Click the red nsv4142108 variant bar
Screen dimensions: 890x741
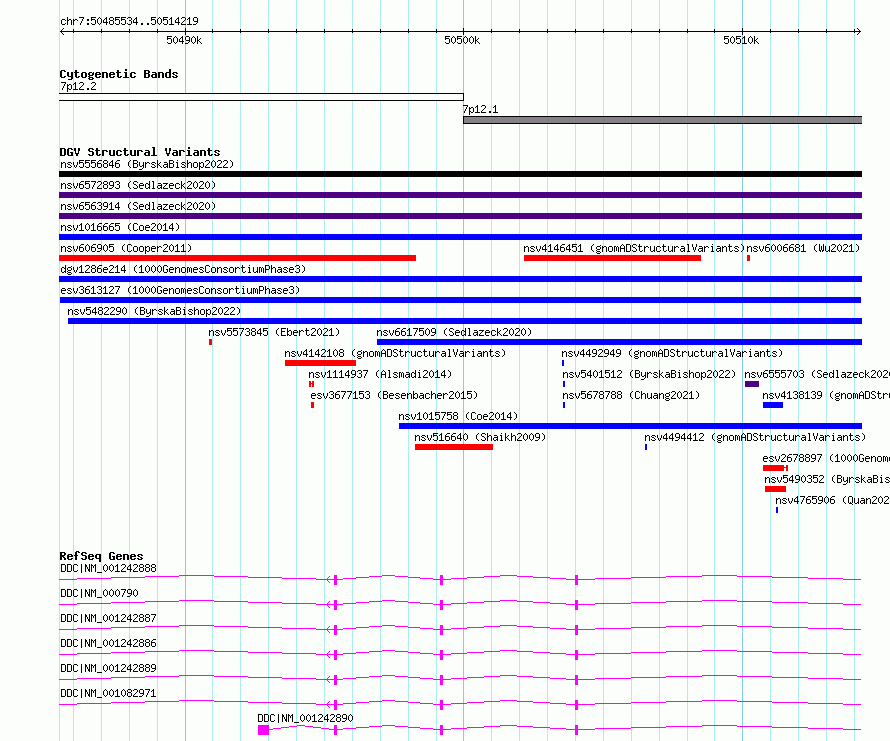click(x=320, y=363)
